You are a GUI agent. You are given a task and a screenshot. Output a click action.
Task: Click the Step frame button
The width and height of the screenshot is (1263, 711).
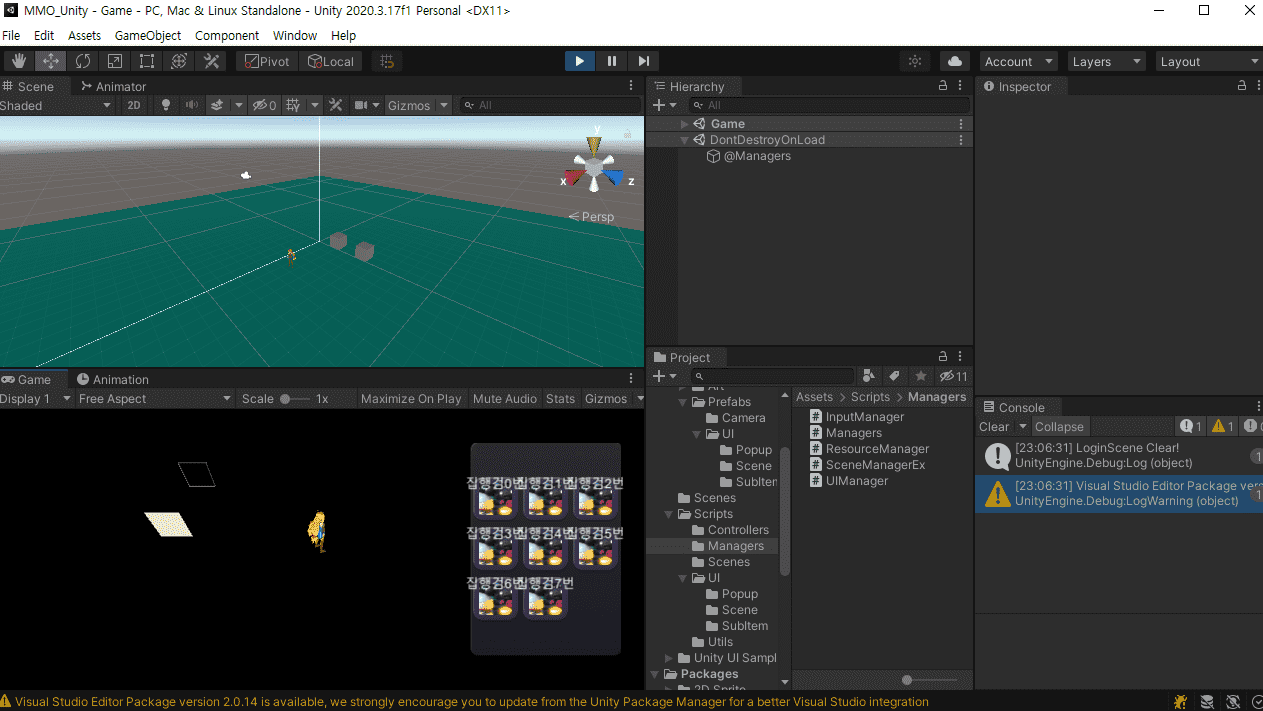click(644, 61)
